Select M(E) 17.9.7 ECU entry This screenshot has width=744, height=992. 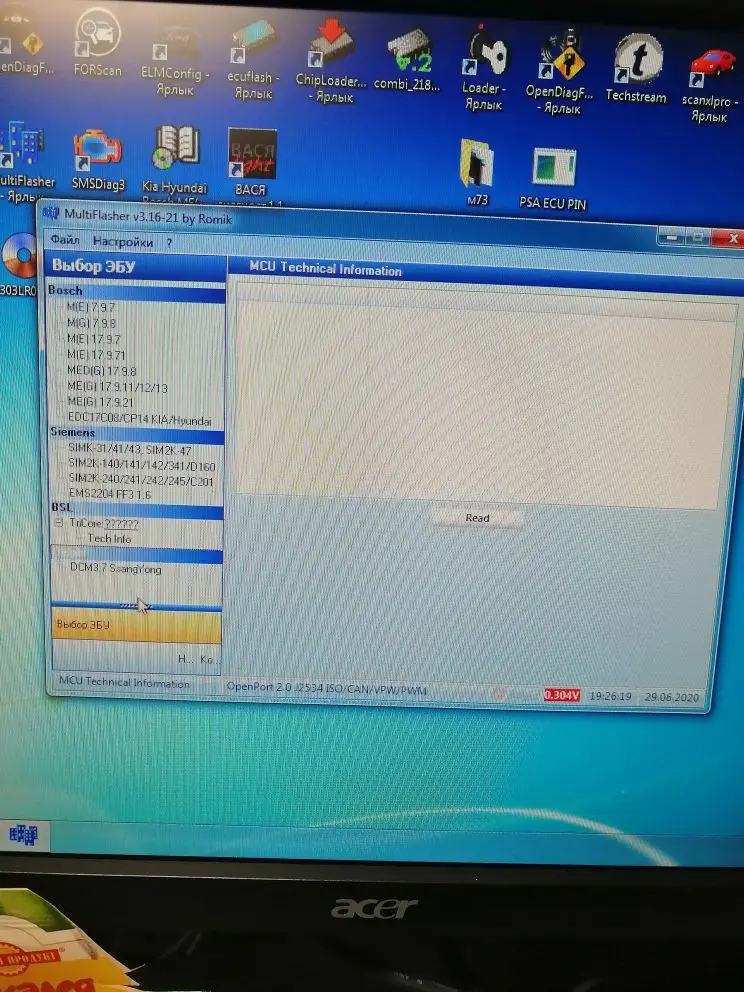click(x=94, y=339)
